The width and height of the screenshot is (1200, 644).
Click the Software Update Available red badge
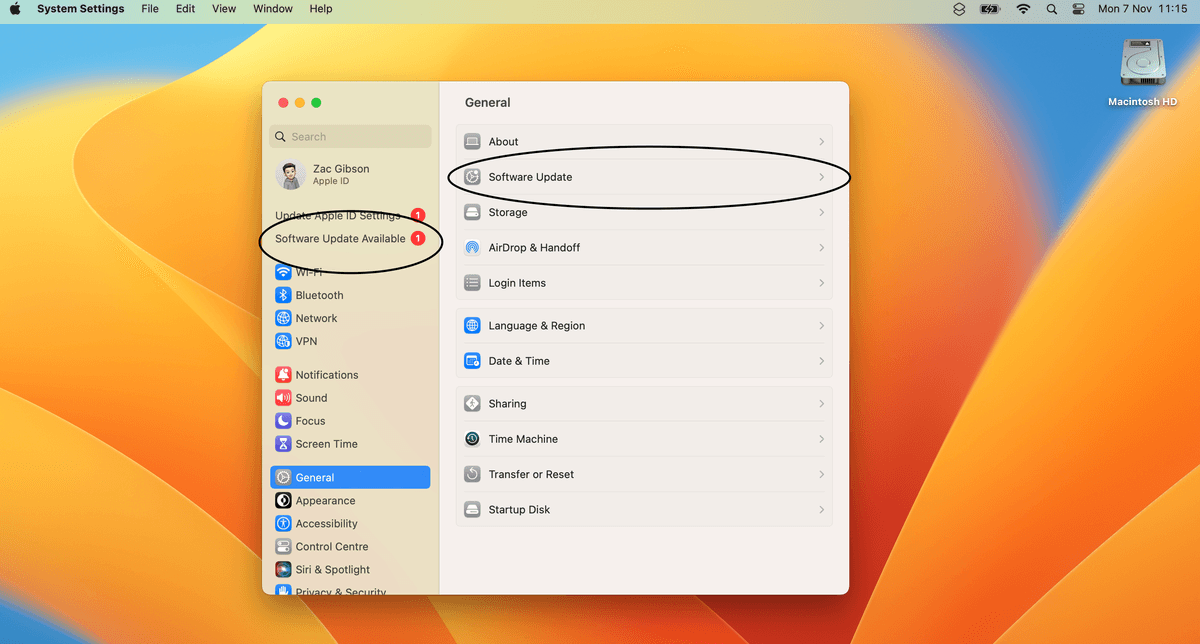click(418, 239)
